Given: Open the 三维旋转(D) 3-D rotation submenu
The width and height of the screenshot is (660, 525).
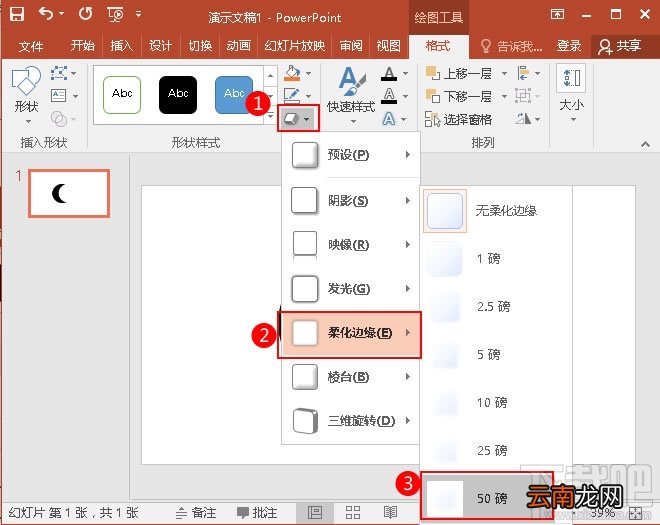Looking at the screenshot, I should click(x=351, y=421).
